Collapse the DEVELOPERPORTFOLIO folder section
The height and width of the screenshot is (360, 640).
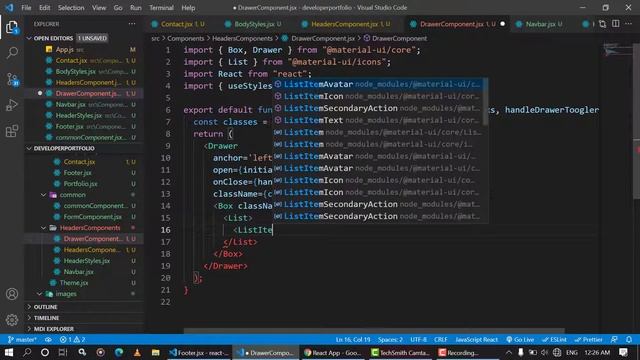[x=64, y=148]
